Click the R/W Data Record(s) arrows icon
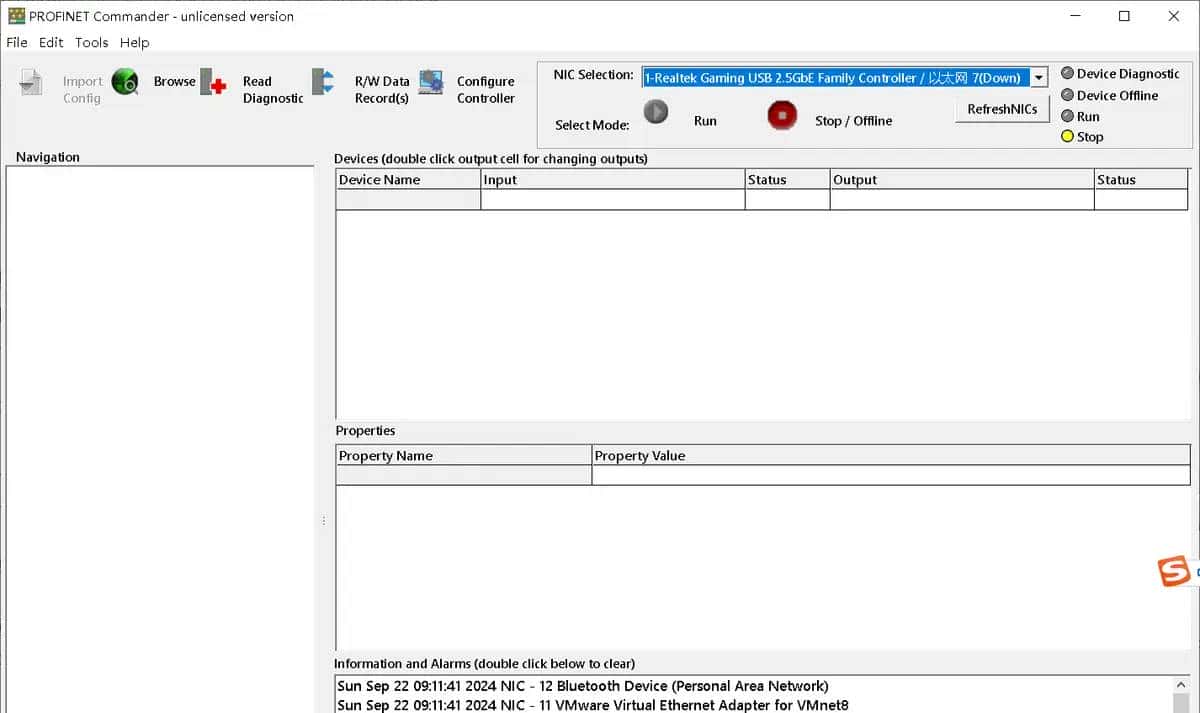 click(x=323, y=82)
